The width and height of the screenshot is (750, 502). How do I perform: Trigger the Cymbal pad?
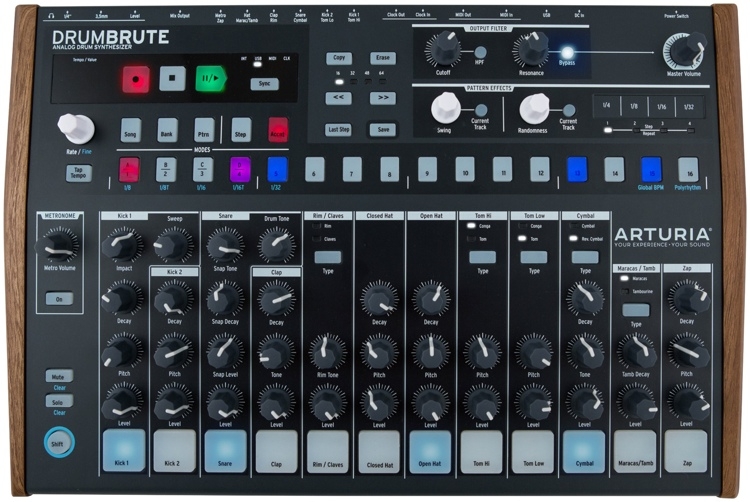(x=584, y=451)
